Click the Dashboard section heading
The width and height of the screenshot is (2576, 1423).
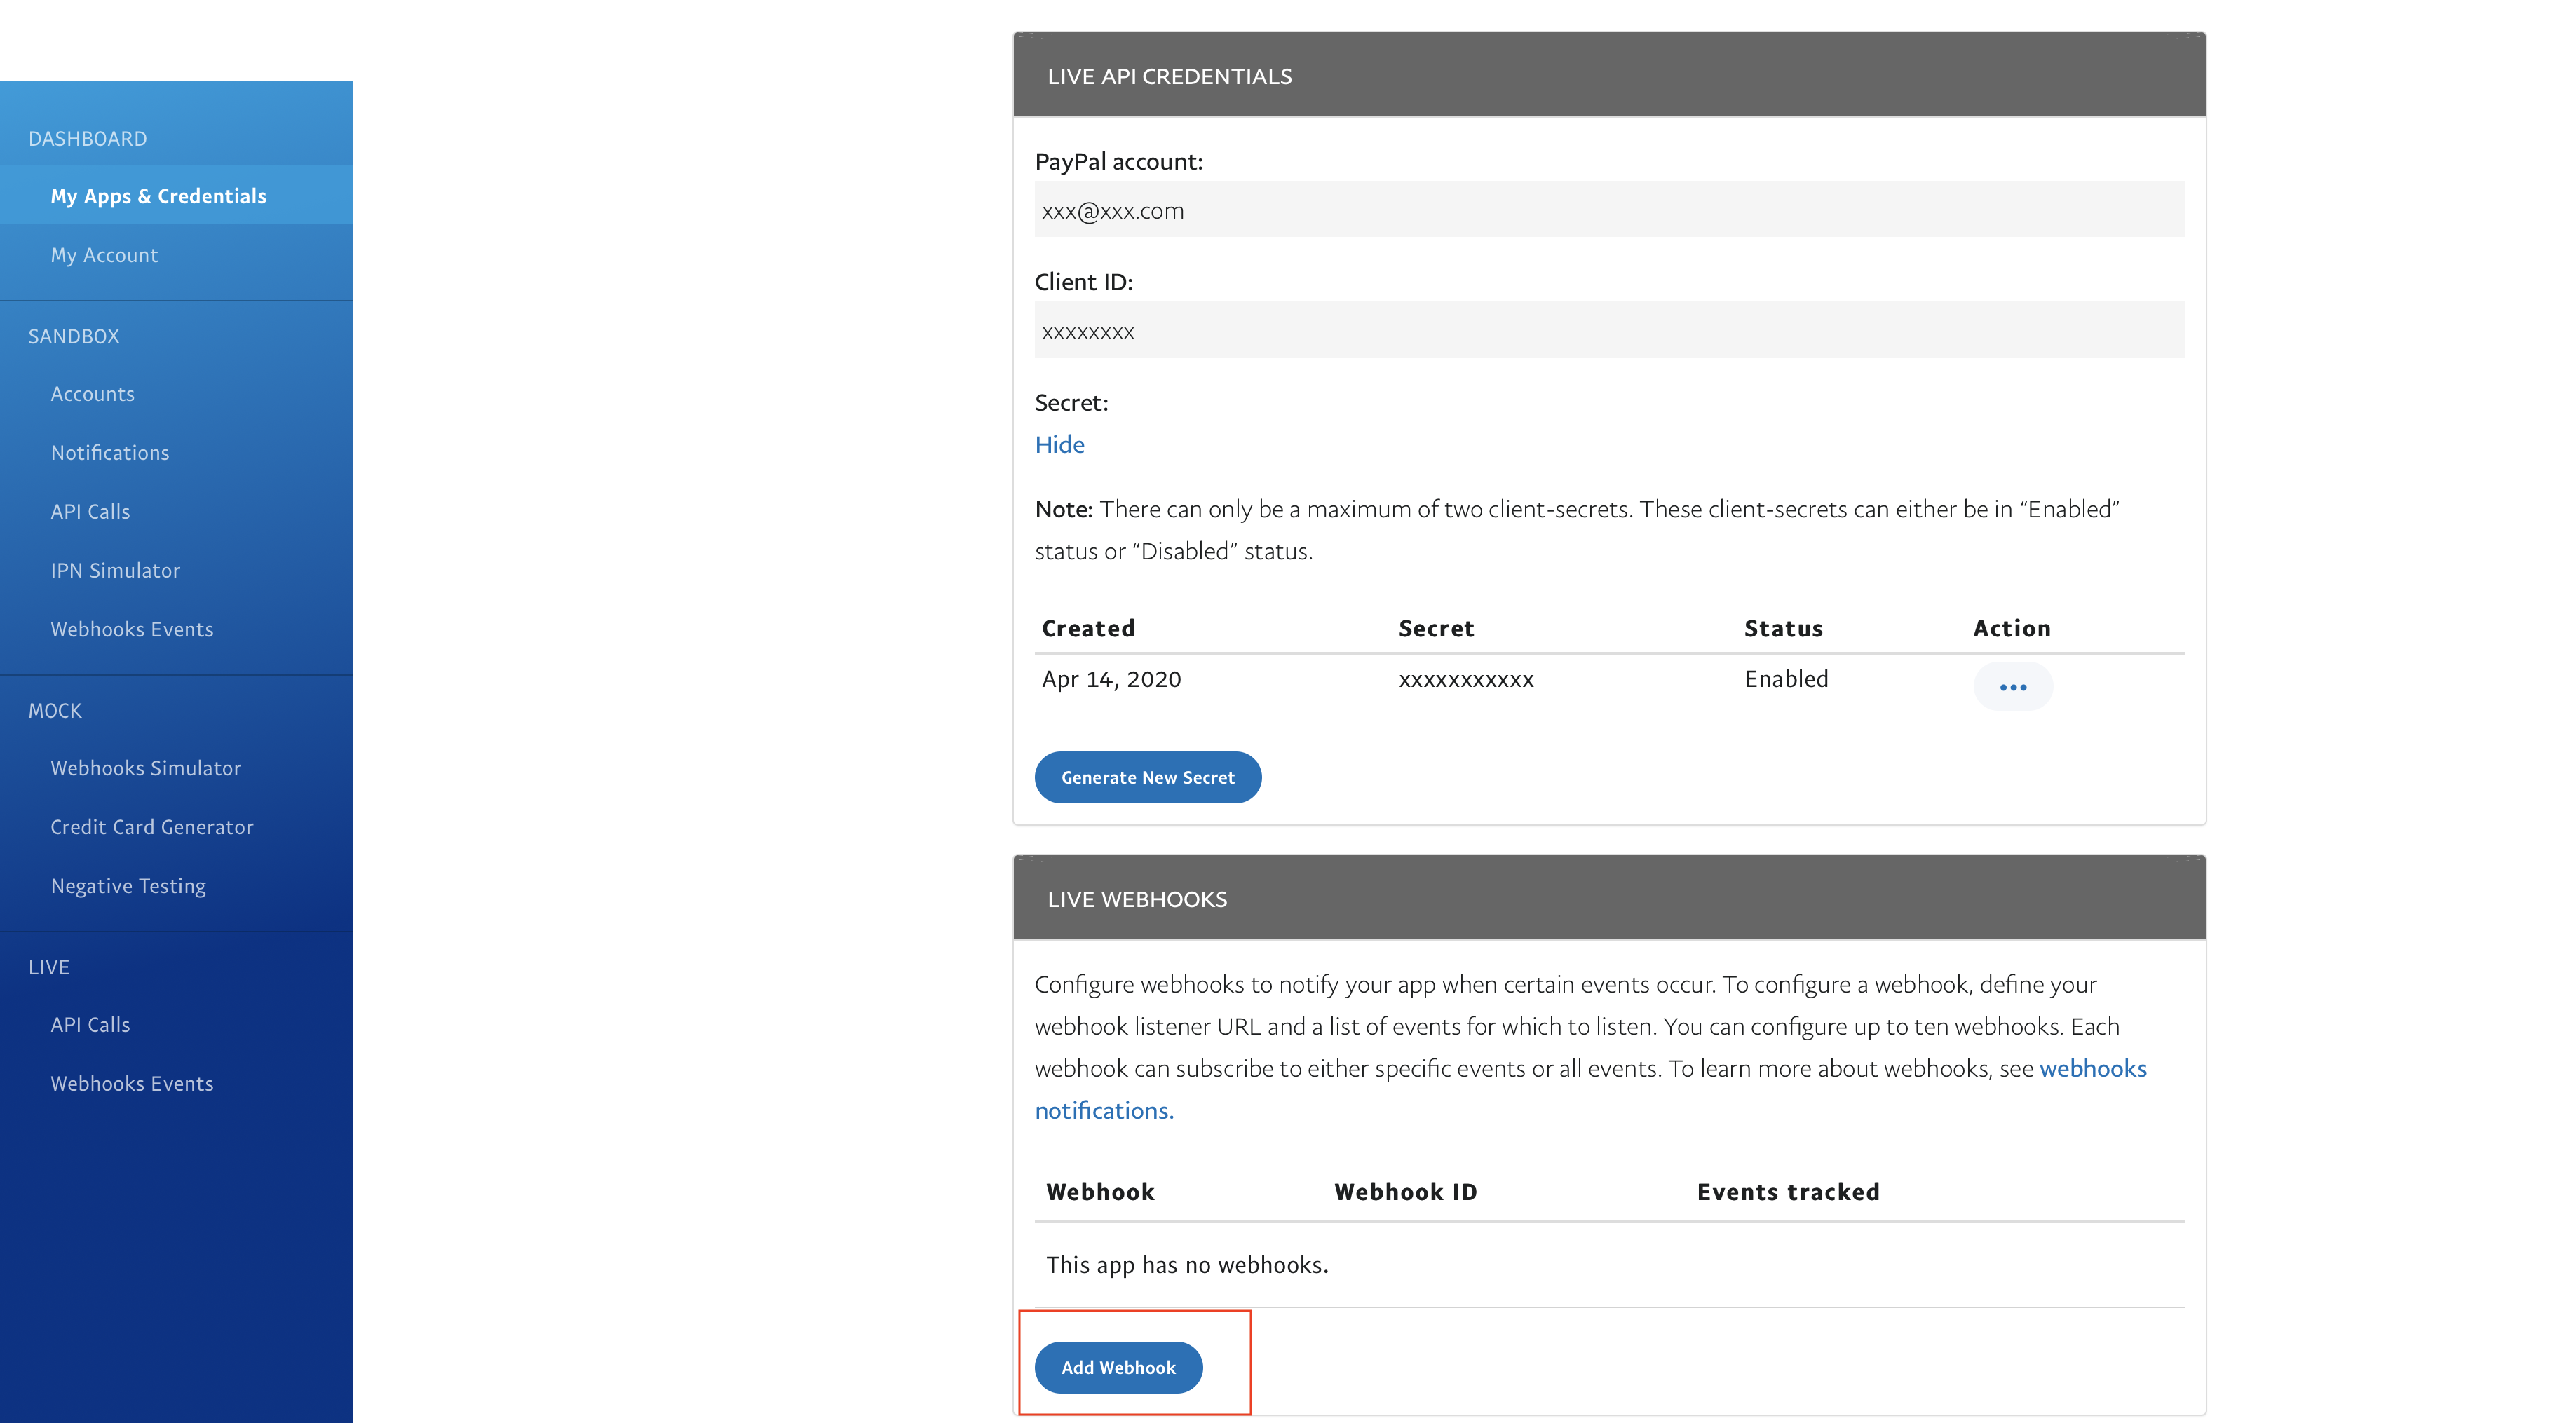coord(87,139)
